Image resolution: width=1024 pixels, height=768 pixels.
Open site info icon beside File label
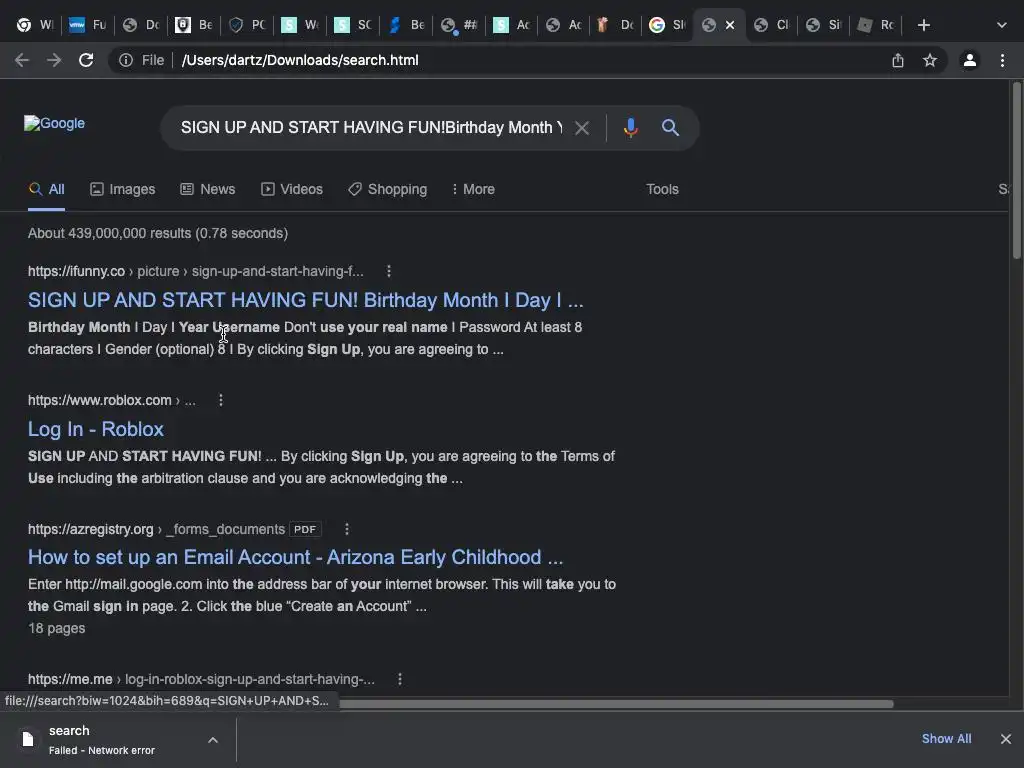pos(126,60)
